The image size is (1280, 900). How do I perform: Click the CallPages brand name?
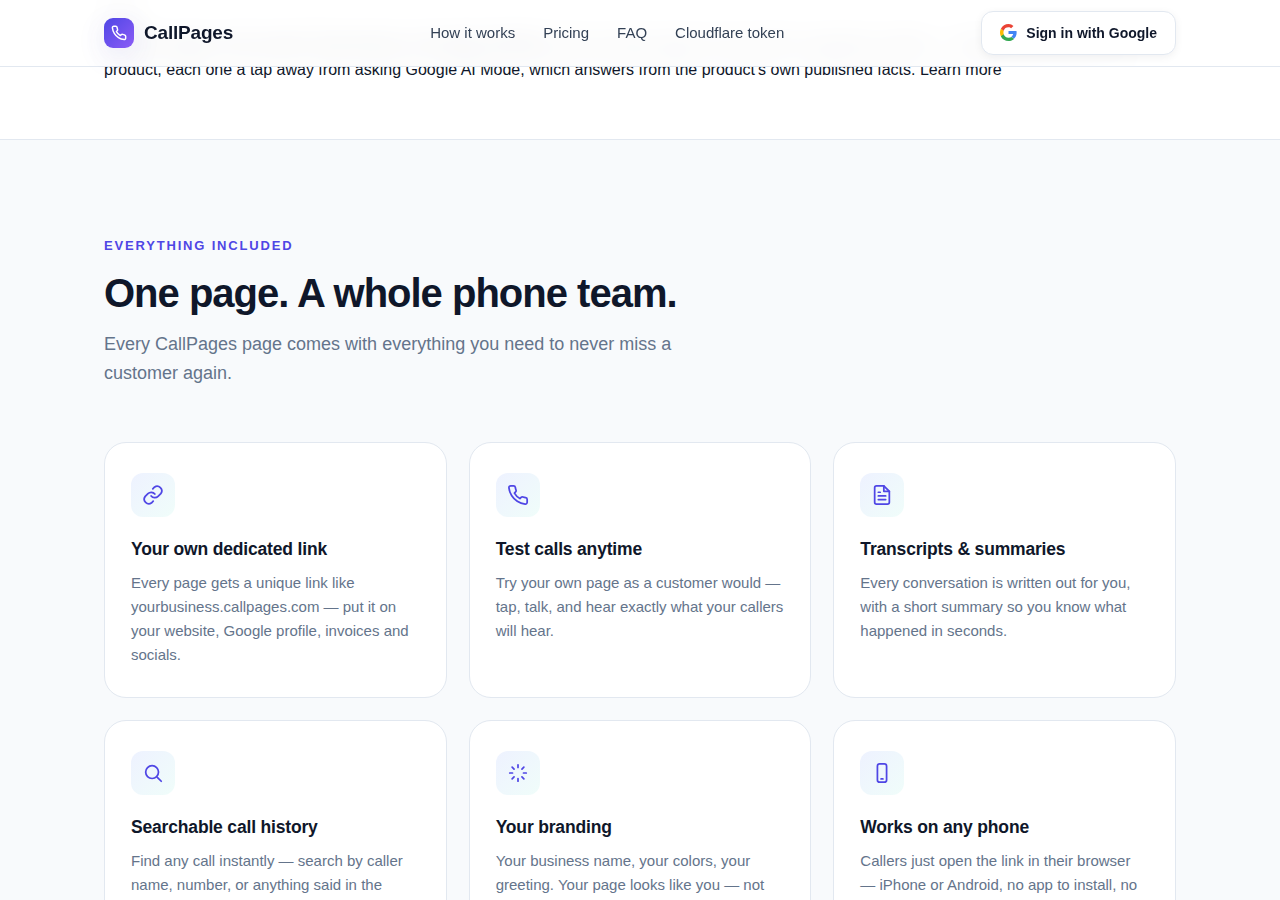188,33
